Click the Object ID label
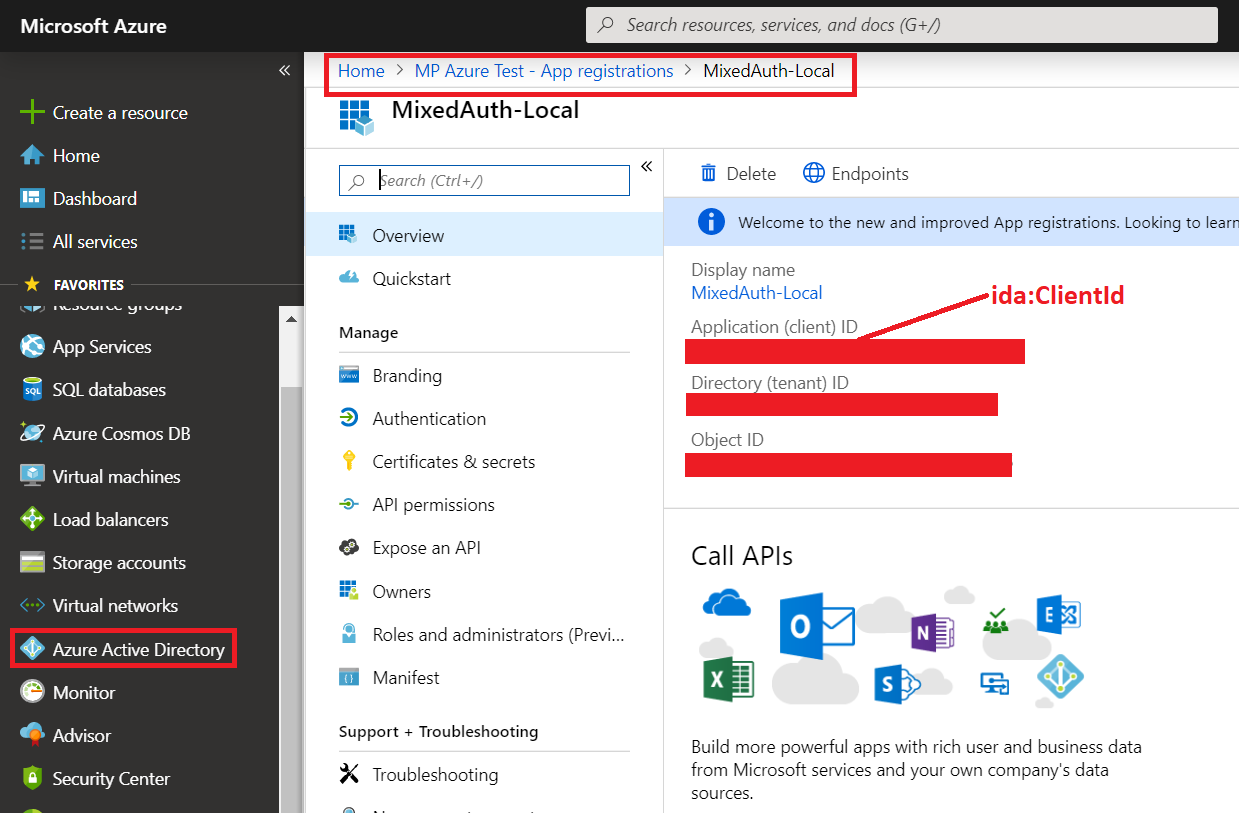The image size is (1239, 813). click(727, 440)
